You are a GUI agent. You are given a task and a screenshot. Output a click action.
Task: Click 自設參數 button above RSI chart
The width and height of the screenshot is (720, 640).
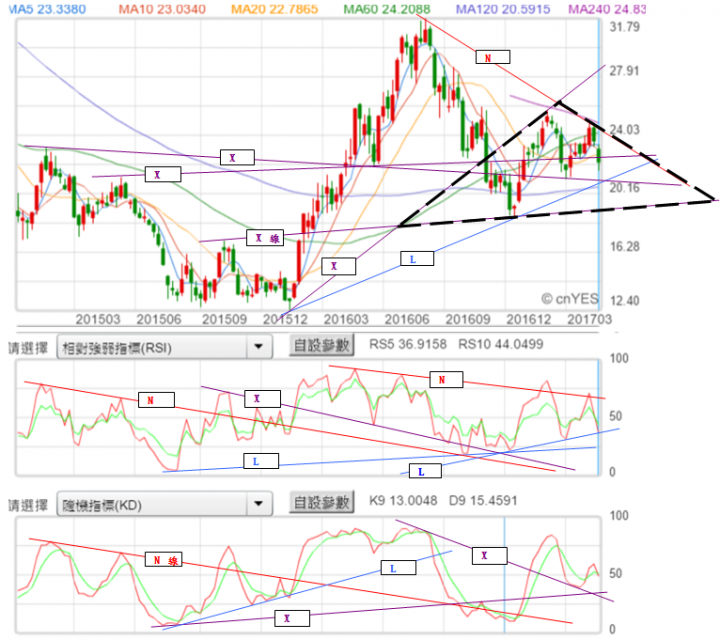(x=321, y=345)
